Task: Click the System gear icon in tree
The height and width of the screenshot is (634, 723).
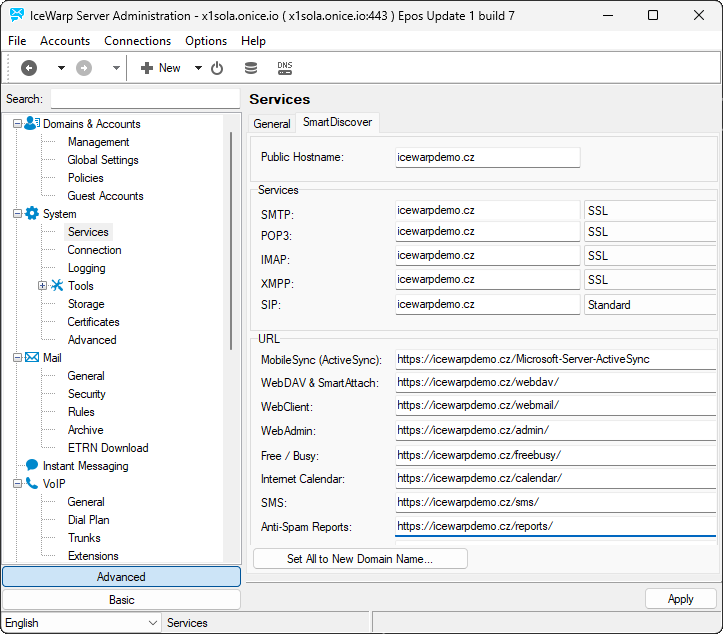Action: [32, 213]
